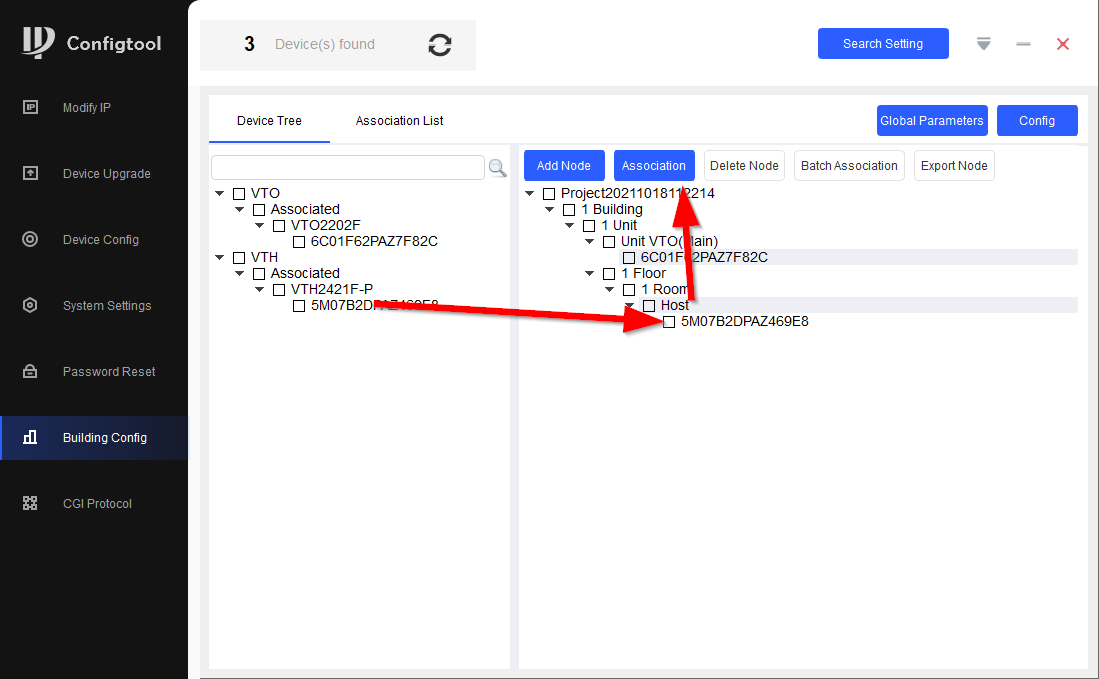Check the Associated checkbox under VTH

click(259, 273)
